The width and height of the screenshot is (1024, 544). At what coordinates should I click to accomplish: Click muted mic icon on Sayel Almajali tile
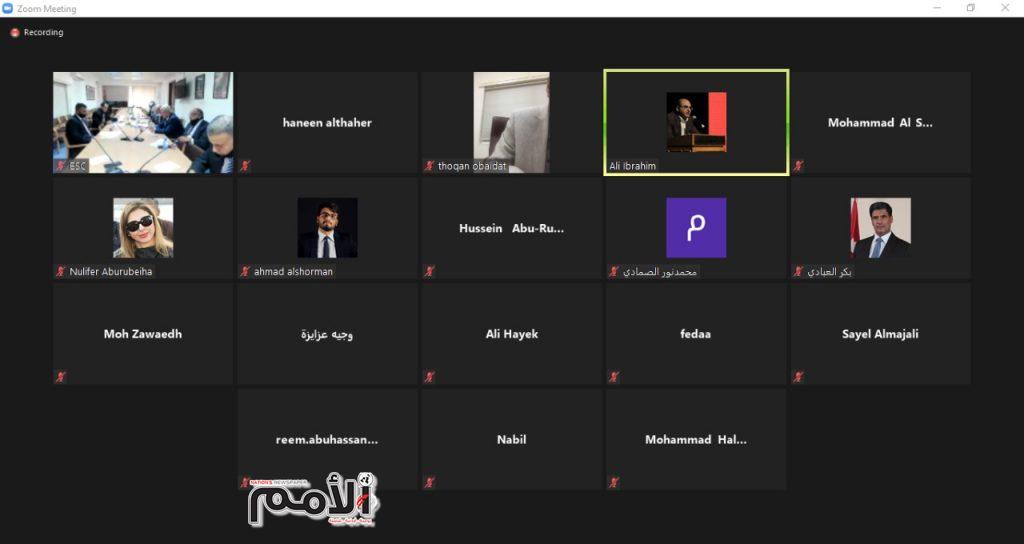(x=797, y=377)
